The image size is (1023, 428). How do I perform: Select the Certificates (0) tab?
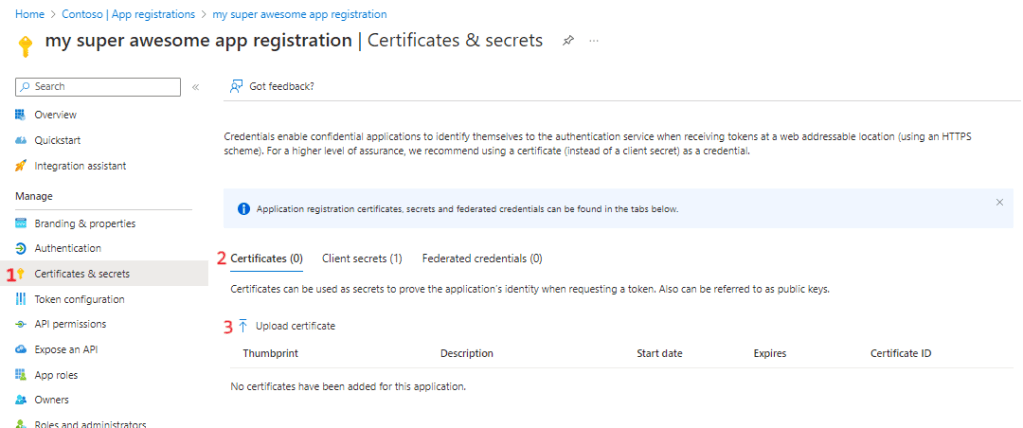(x=266, y=258)
